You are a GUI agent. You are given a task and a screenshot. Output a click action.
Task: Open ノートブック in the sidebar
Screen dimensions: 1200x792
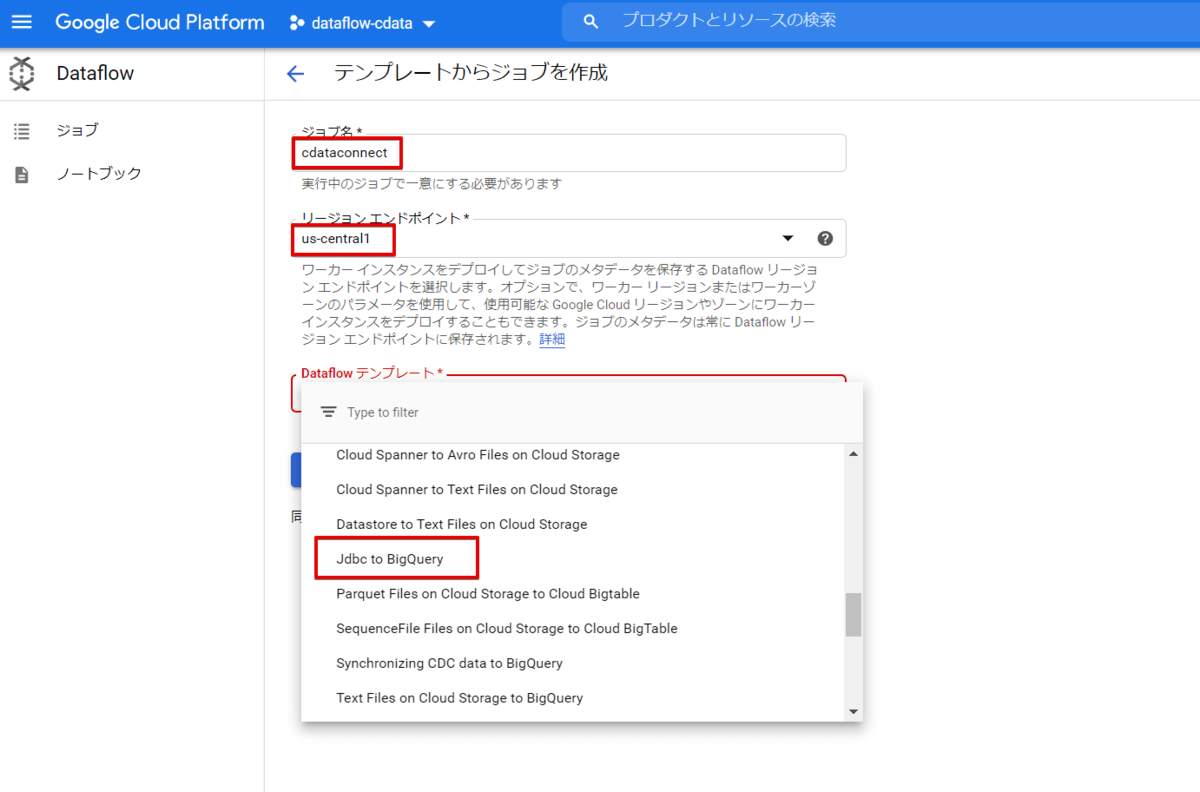click(x=99, y=174)
